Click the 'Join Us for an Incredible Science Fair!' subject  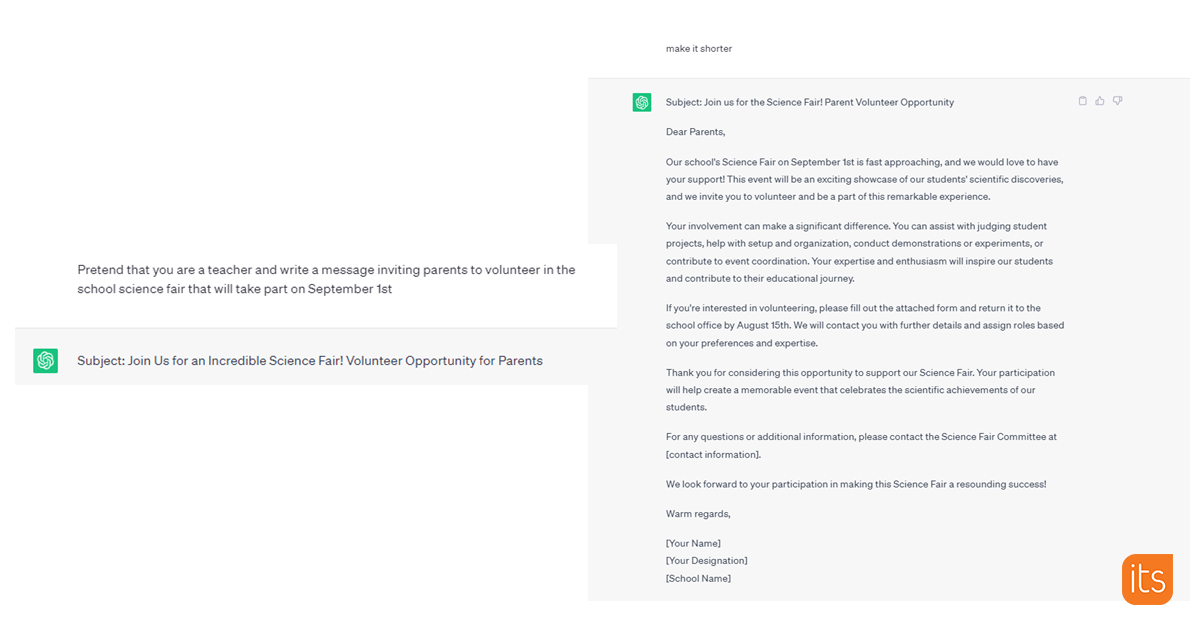click(x=309, y=361)
